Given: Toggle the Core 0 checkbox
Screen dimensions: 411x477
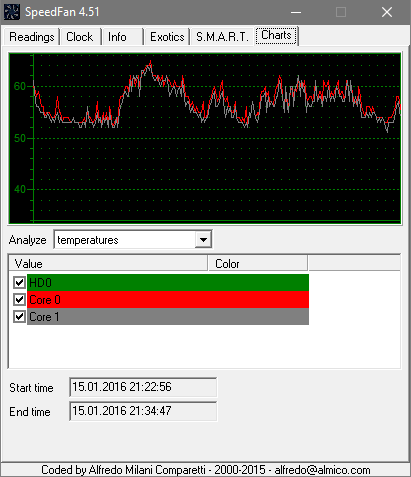Looking at the screenshot, I should click(19, 299).
